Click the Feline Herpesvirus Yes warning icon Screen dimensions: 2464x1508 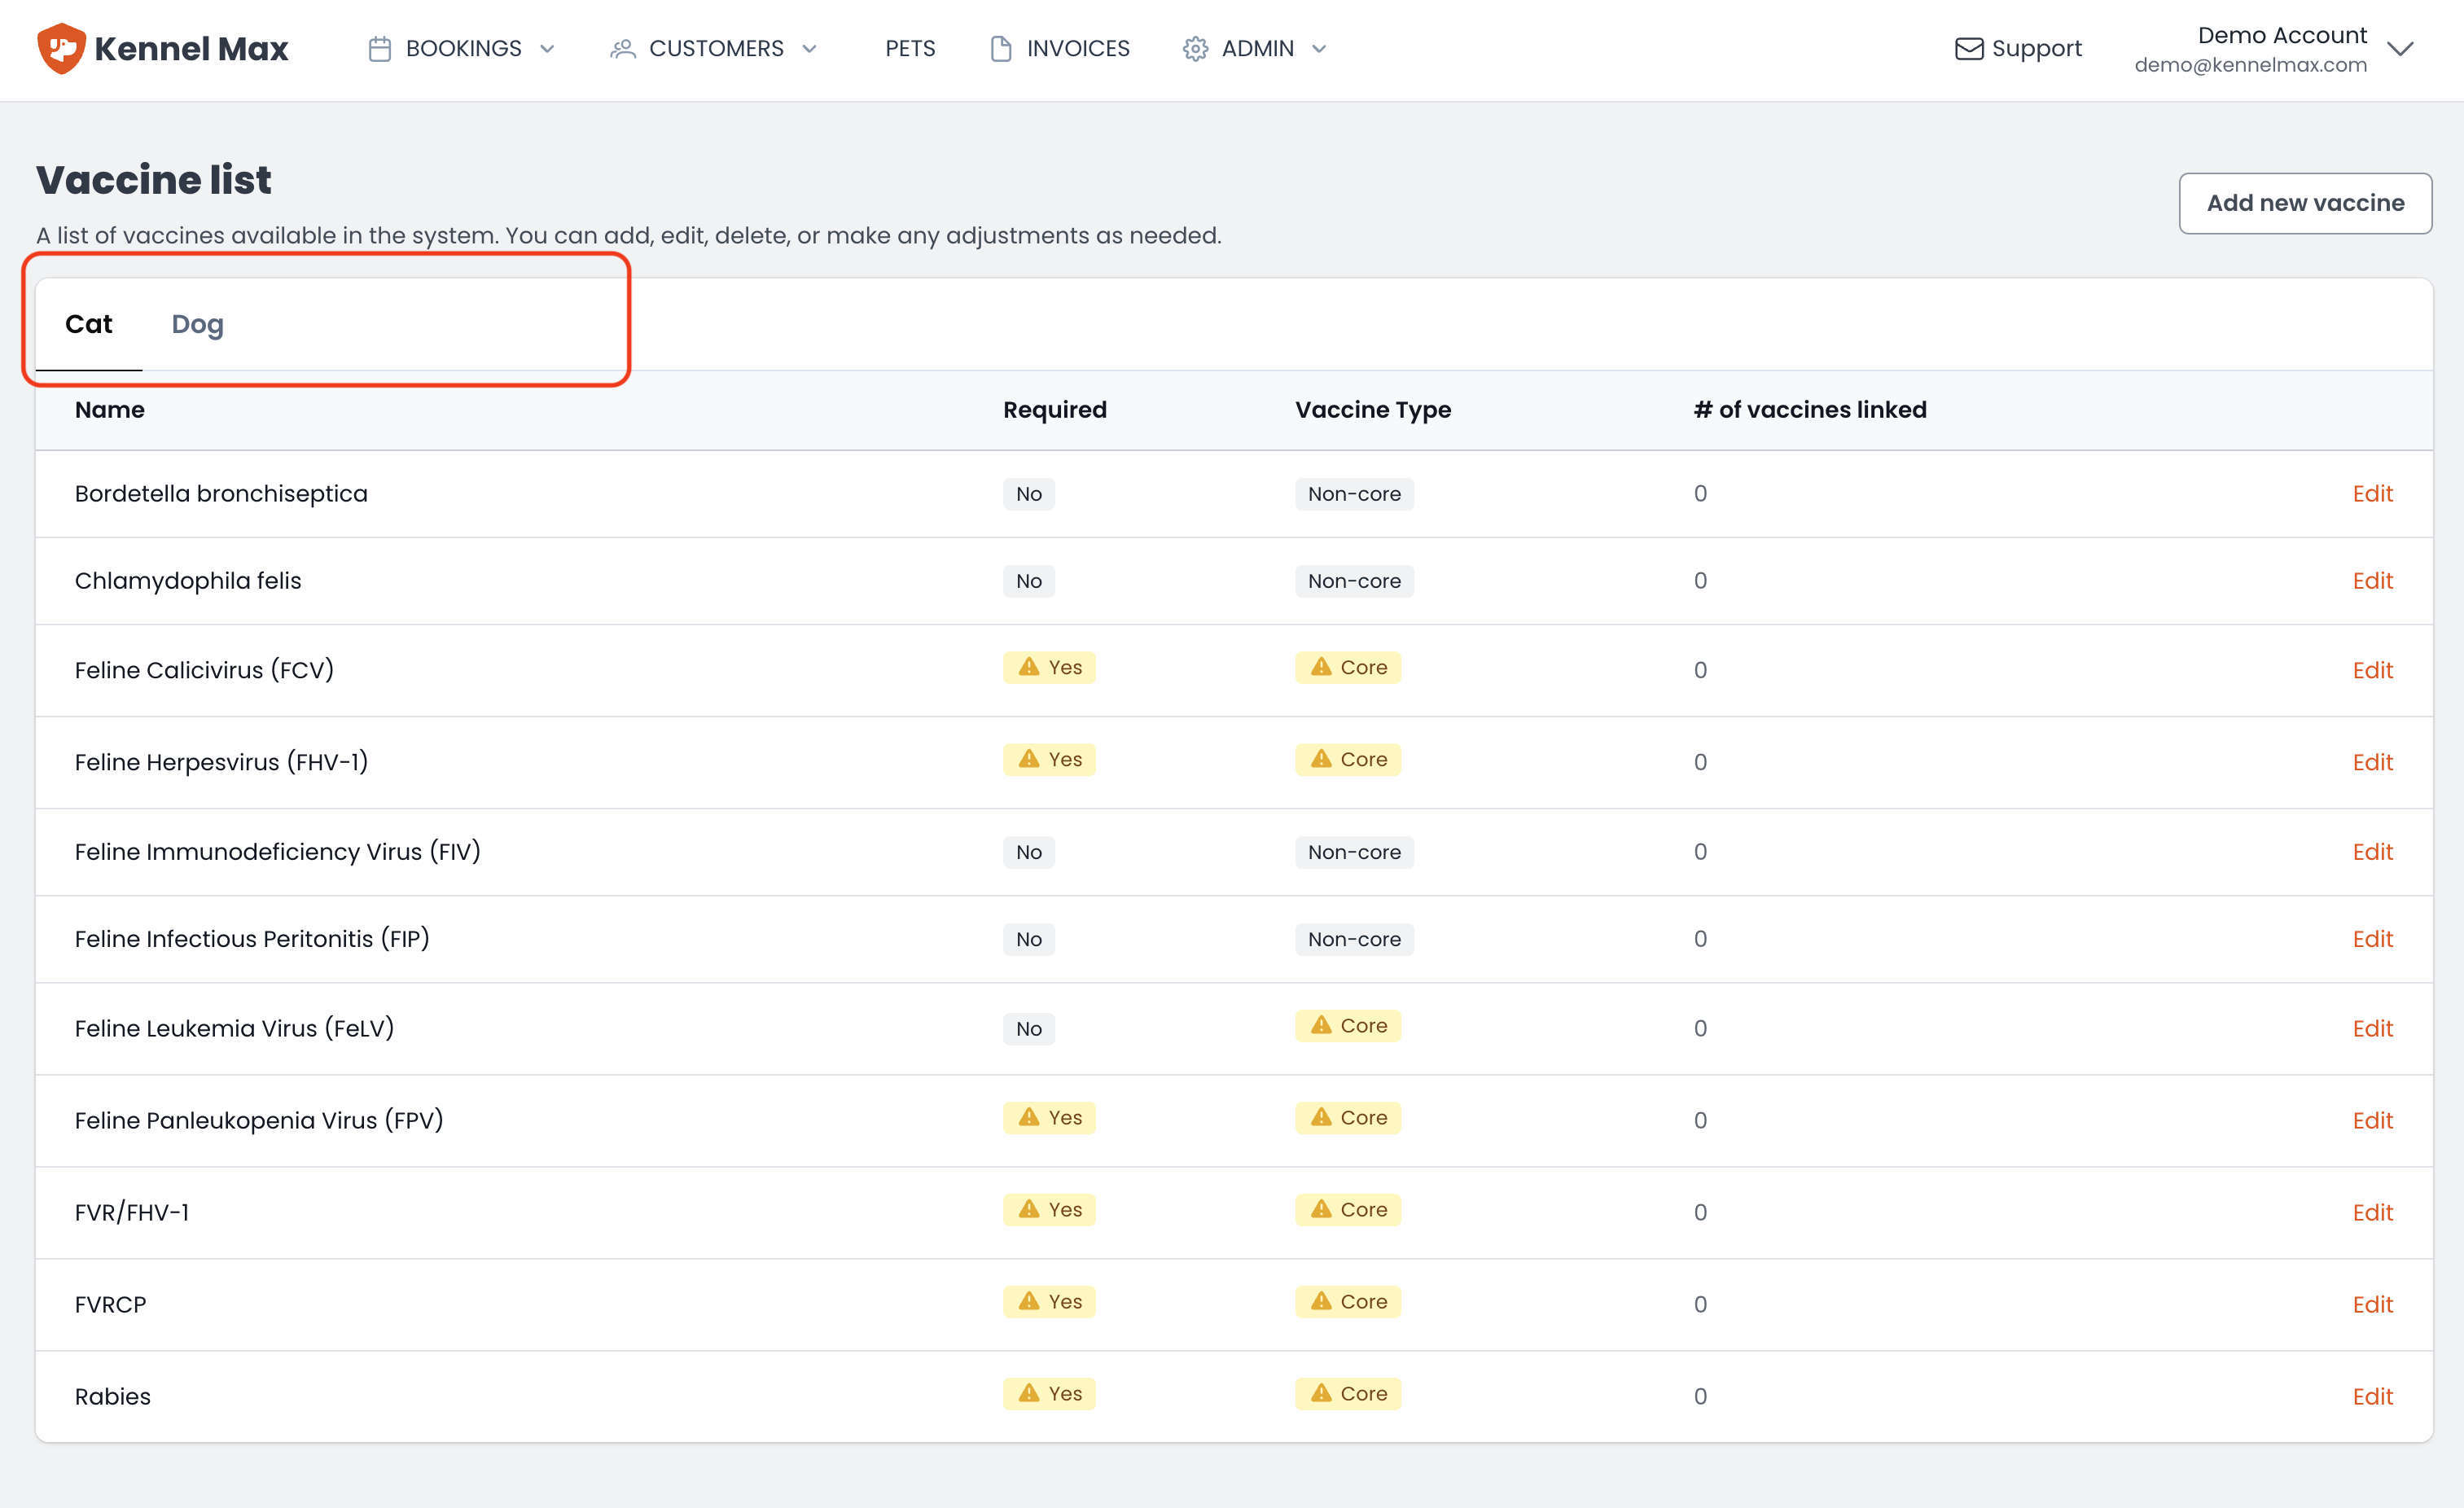coord(1029,759)
